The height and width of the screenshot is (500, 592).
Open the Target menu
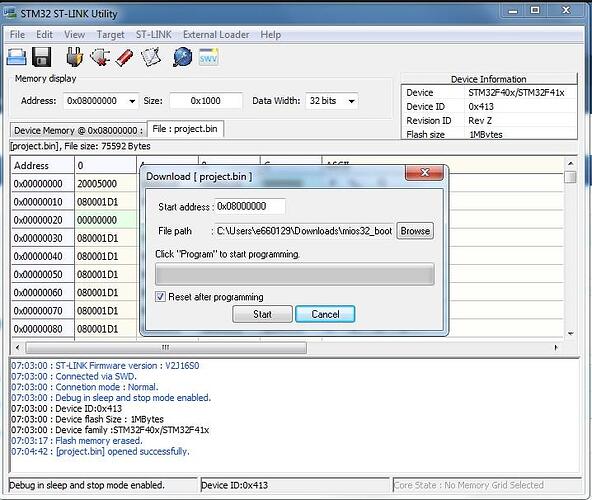(x=110, y=35)
